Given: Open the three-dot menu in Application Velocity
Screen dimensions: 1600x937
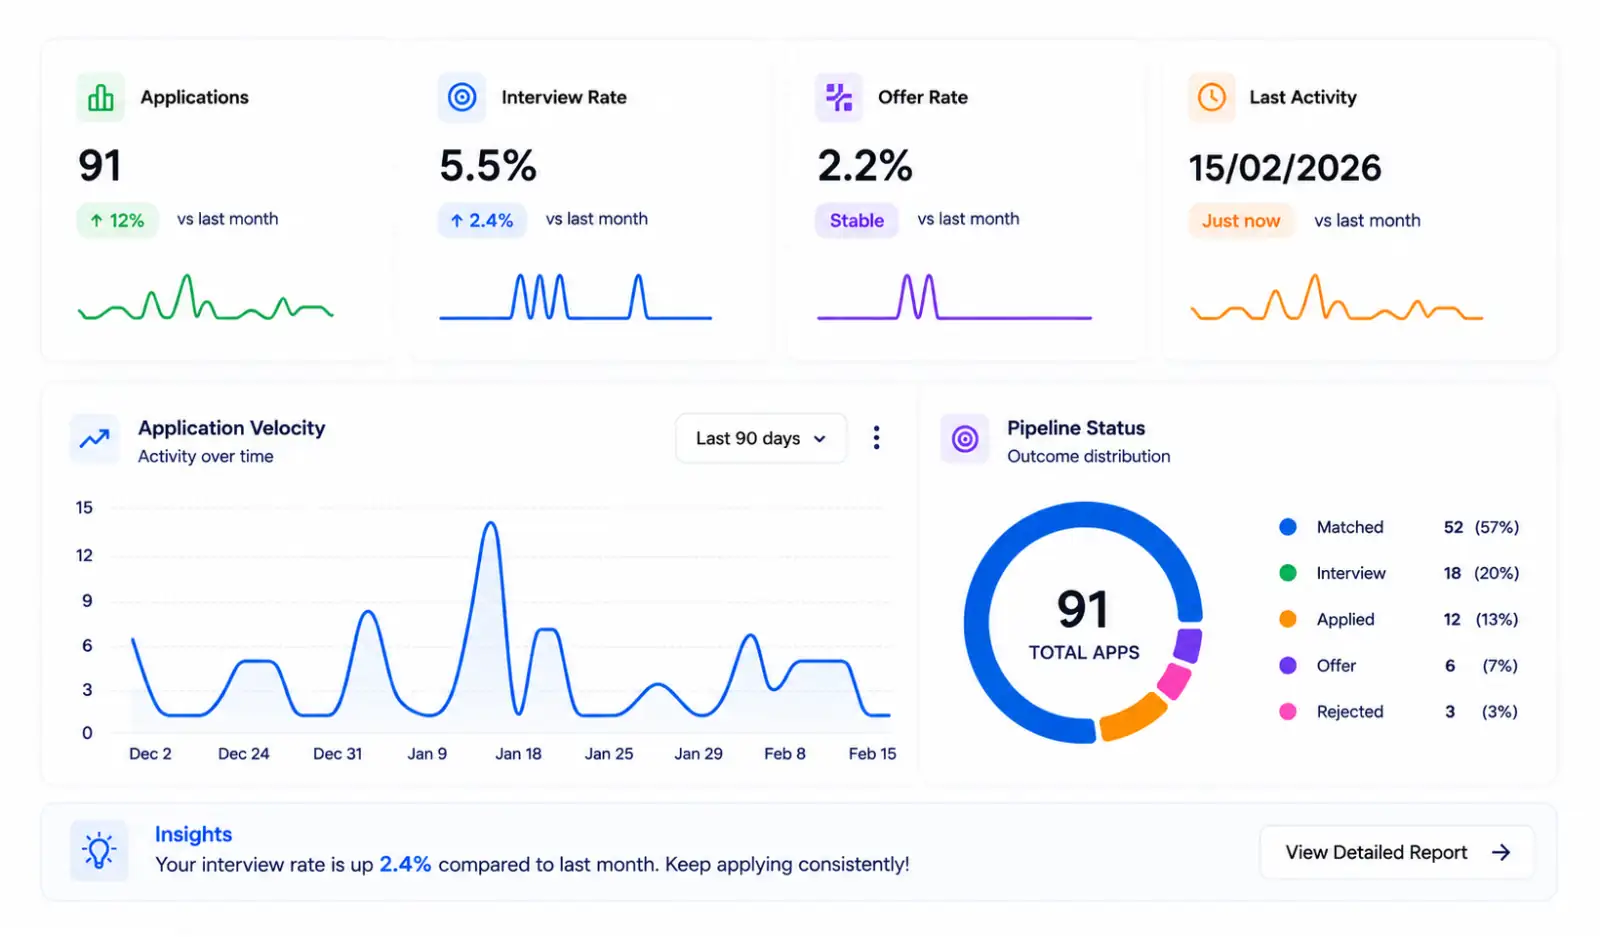Looking at the screenshot, I should 876,438.
